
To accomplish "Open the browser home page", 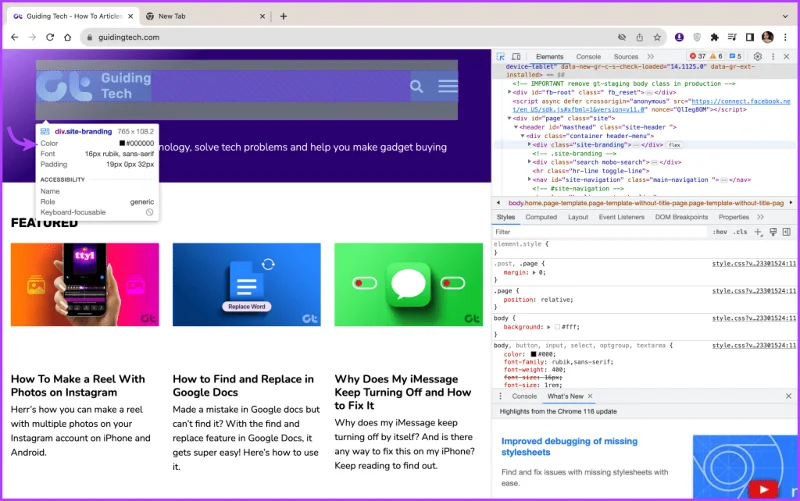I will [67, 37].
